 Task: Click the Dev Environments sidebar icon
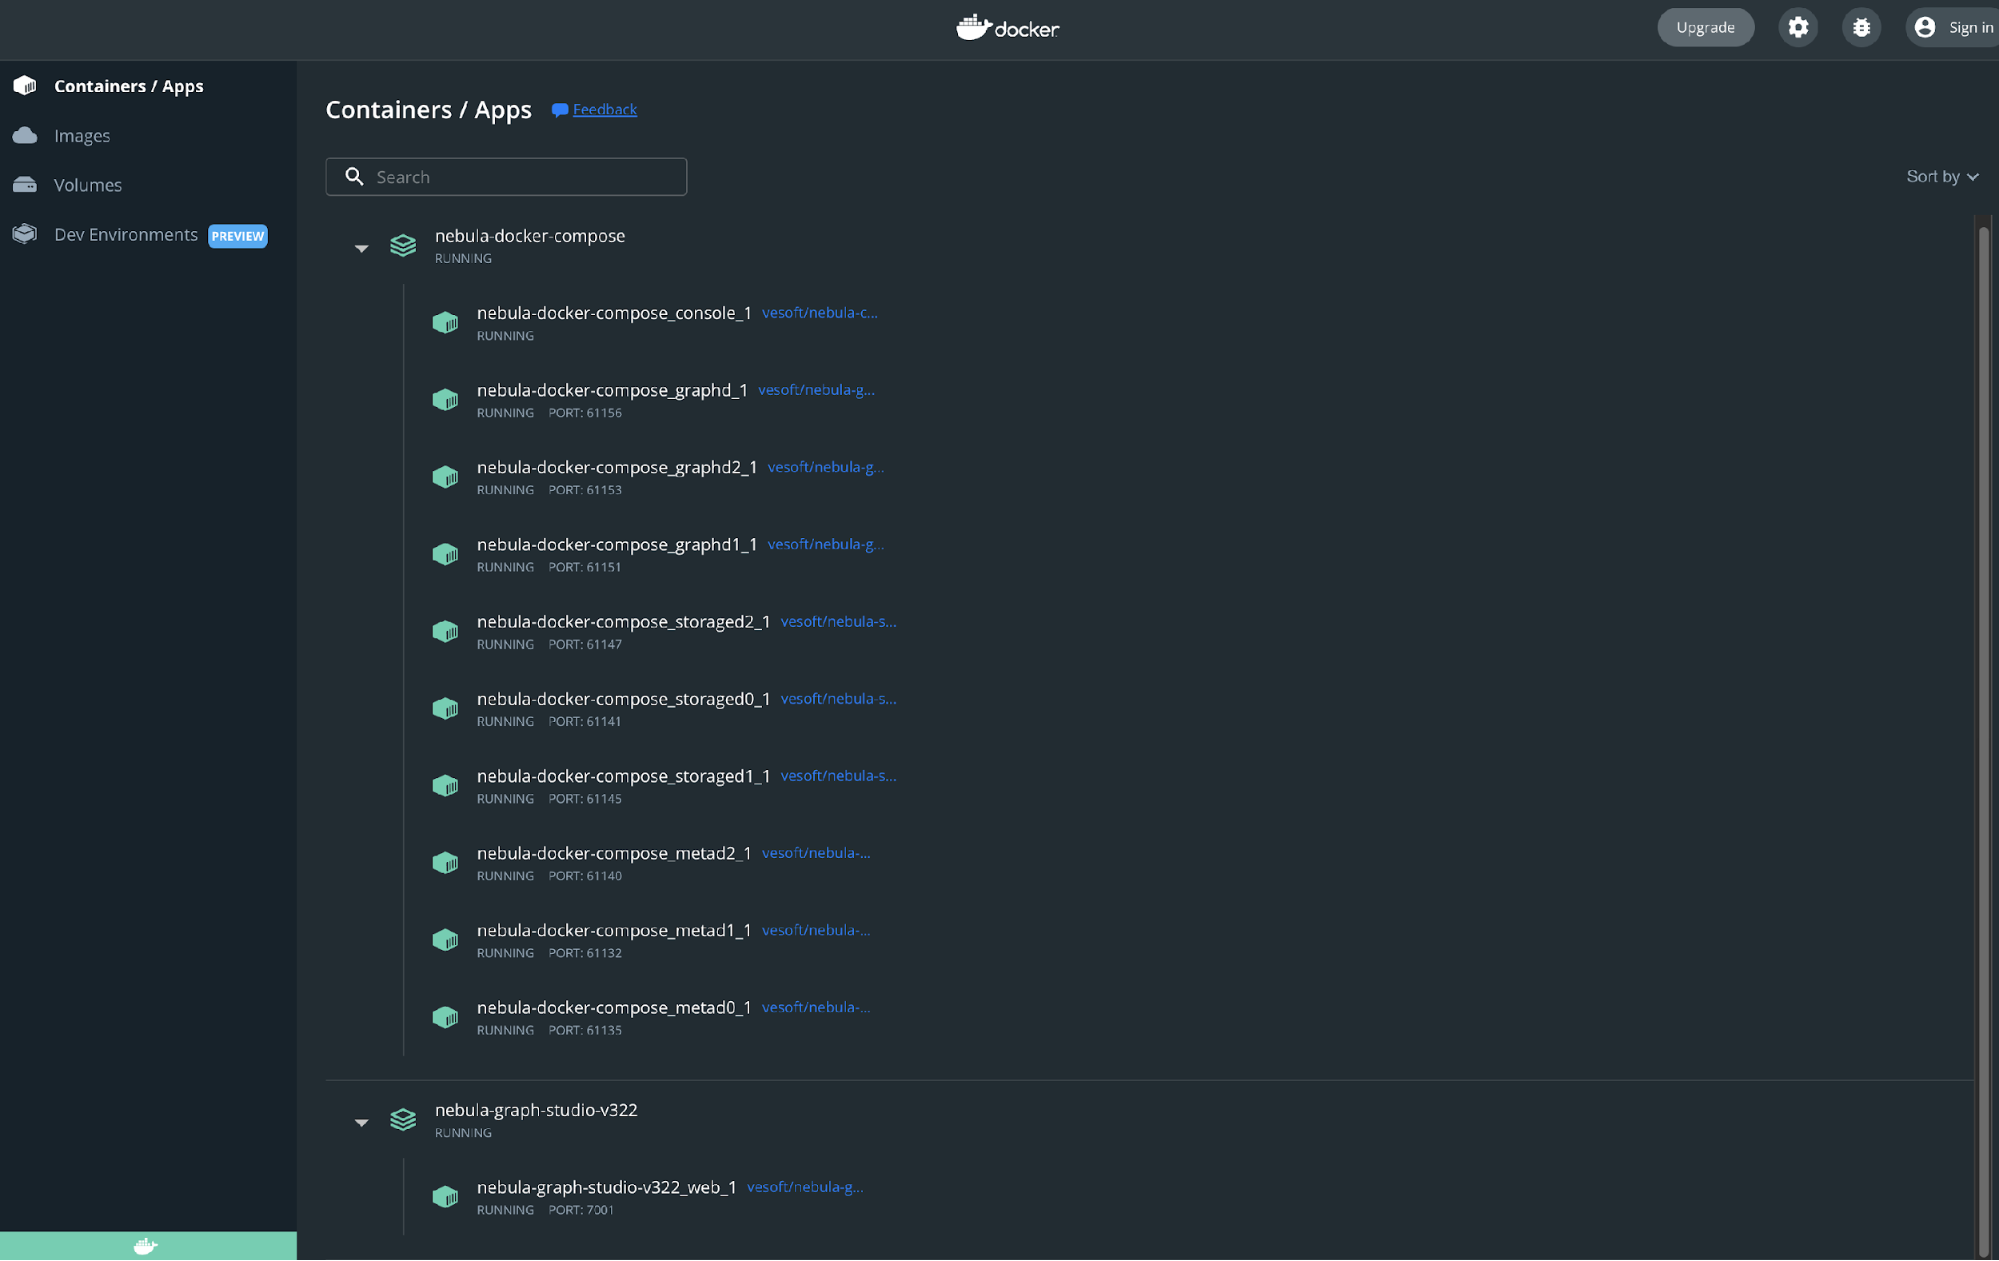[x=25, y=234]
